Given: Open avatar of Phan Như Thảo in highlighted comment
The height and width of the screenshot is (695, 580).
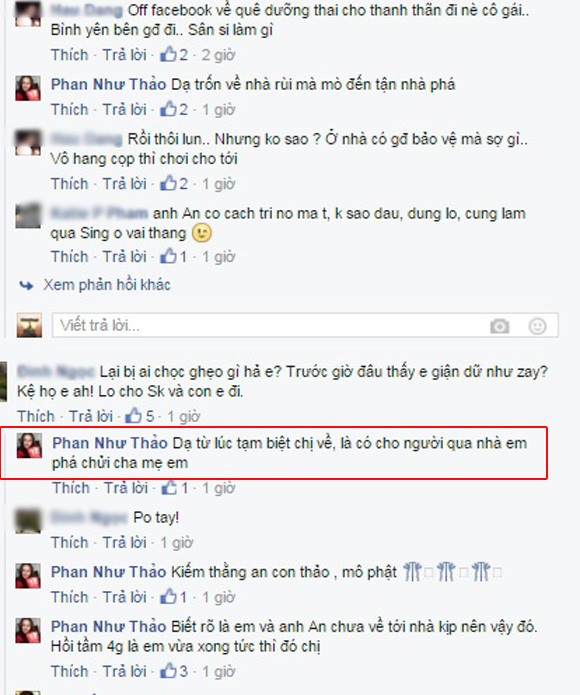Looking at the screenshot, I should pyautogui.click(x=29, y=445).
